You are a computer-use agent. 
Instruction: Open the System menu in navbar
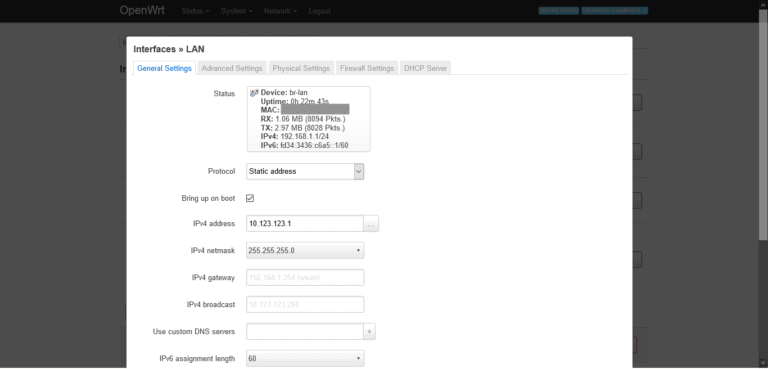[x=237, y=11]
